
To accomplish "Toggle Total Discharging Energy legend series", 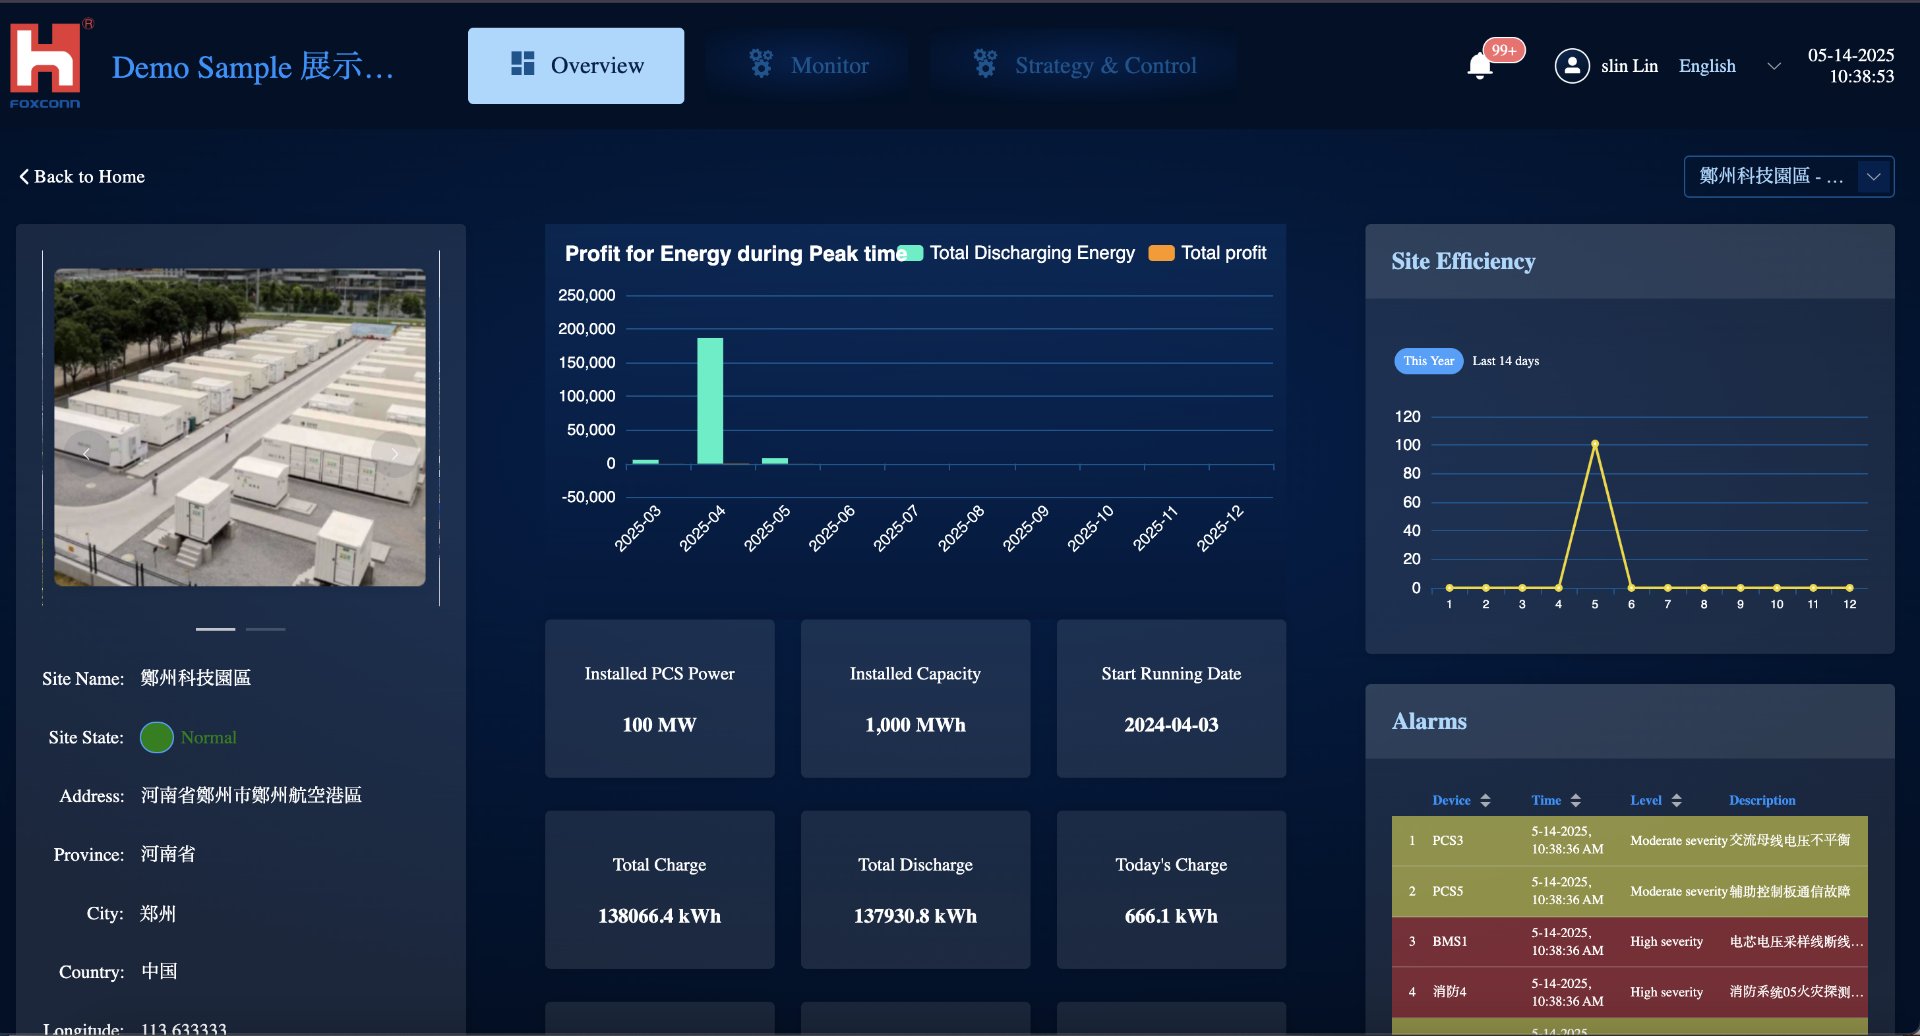I will click(1020, 253).
